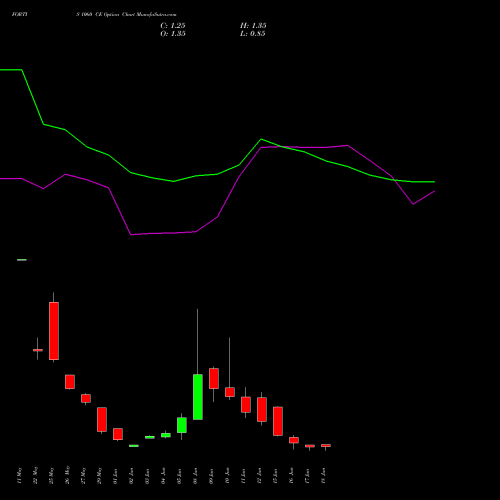Click the '25 May' date axis label
Viewport: 500px width, 500px height.
pos(51,476)
